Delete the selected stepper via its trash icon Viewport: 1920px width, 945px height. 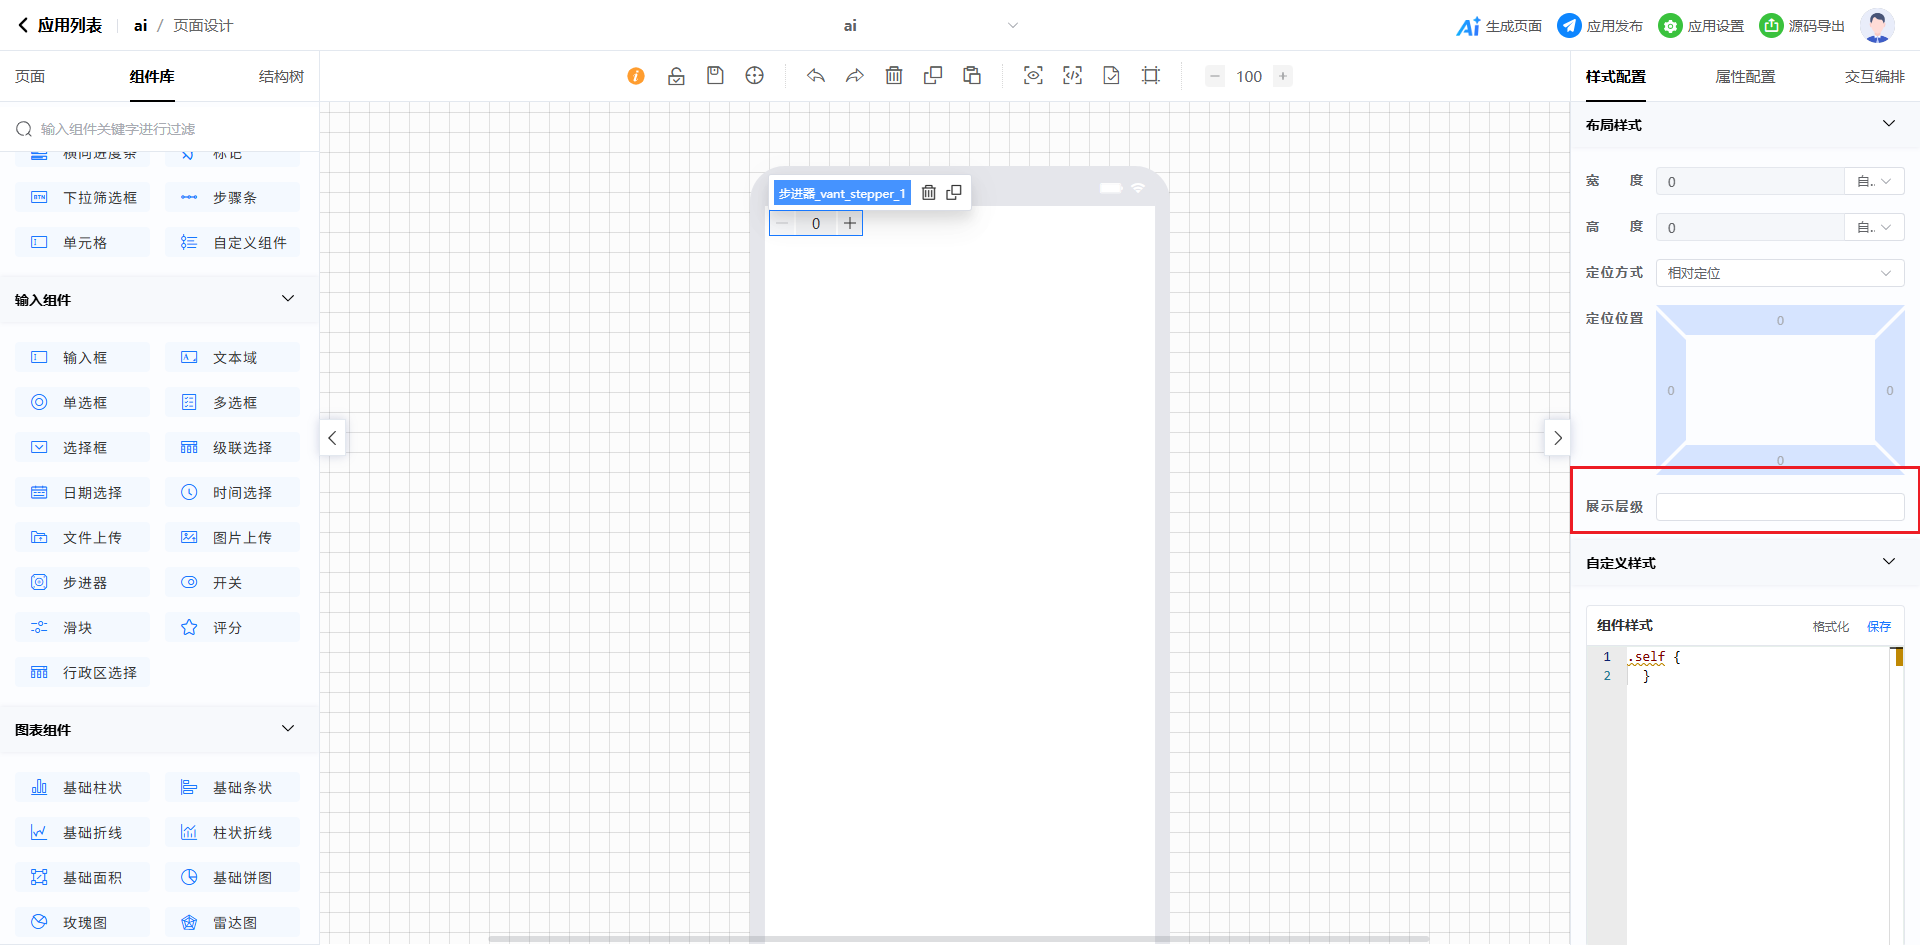[x=929, y=193]
